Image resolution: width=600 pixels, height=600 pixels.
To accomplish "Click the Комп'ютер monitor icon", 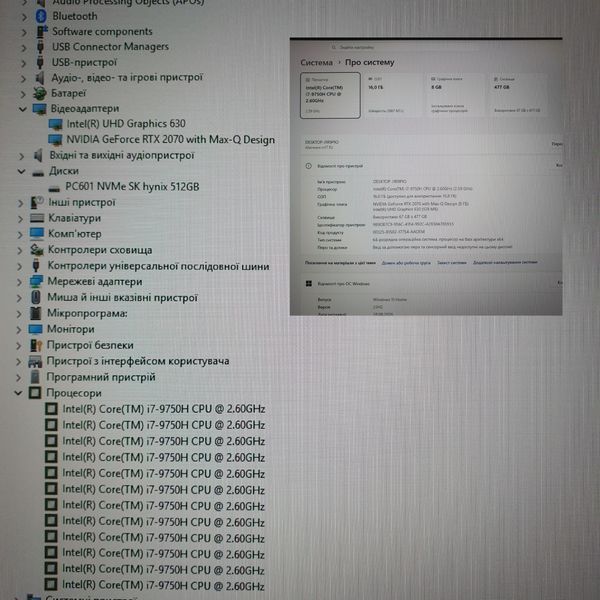I will pos(37,234).
